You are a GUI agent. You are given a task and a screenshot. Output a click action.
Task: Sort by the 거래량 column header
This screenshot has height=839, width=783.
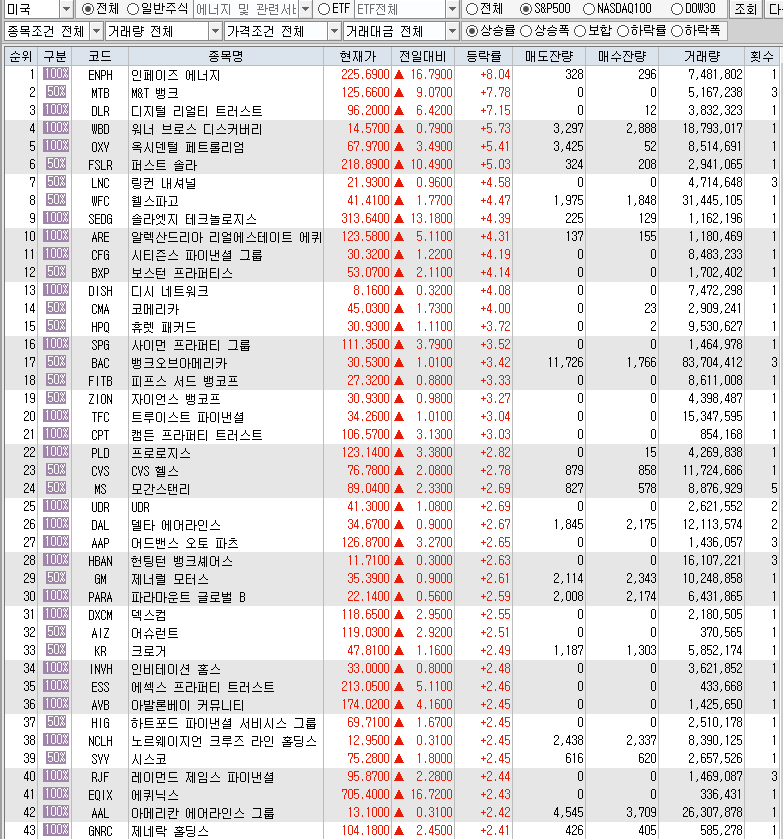tap(702, 56)
